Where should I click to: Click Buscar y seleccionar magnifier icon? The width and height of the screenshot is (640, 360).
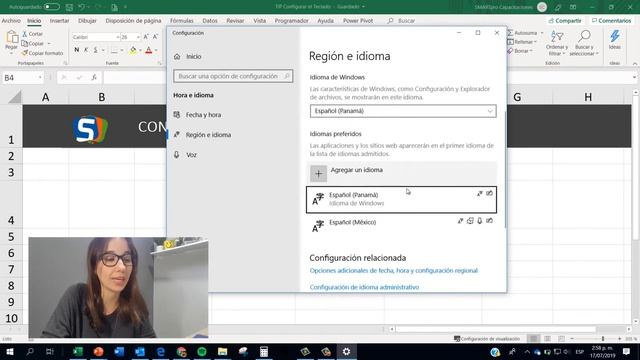[x=584, y=36]
